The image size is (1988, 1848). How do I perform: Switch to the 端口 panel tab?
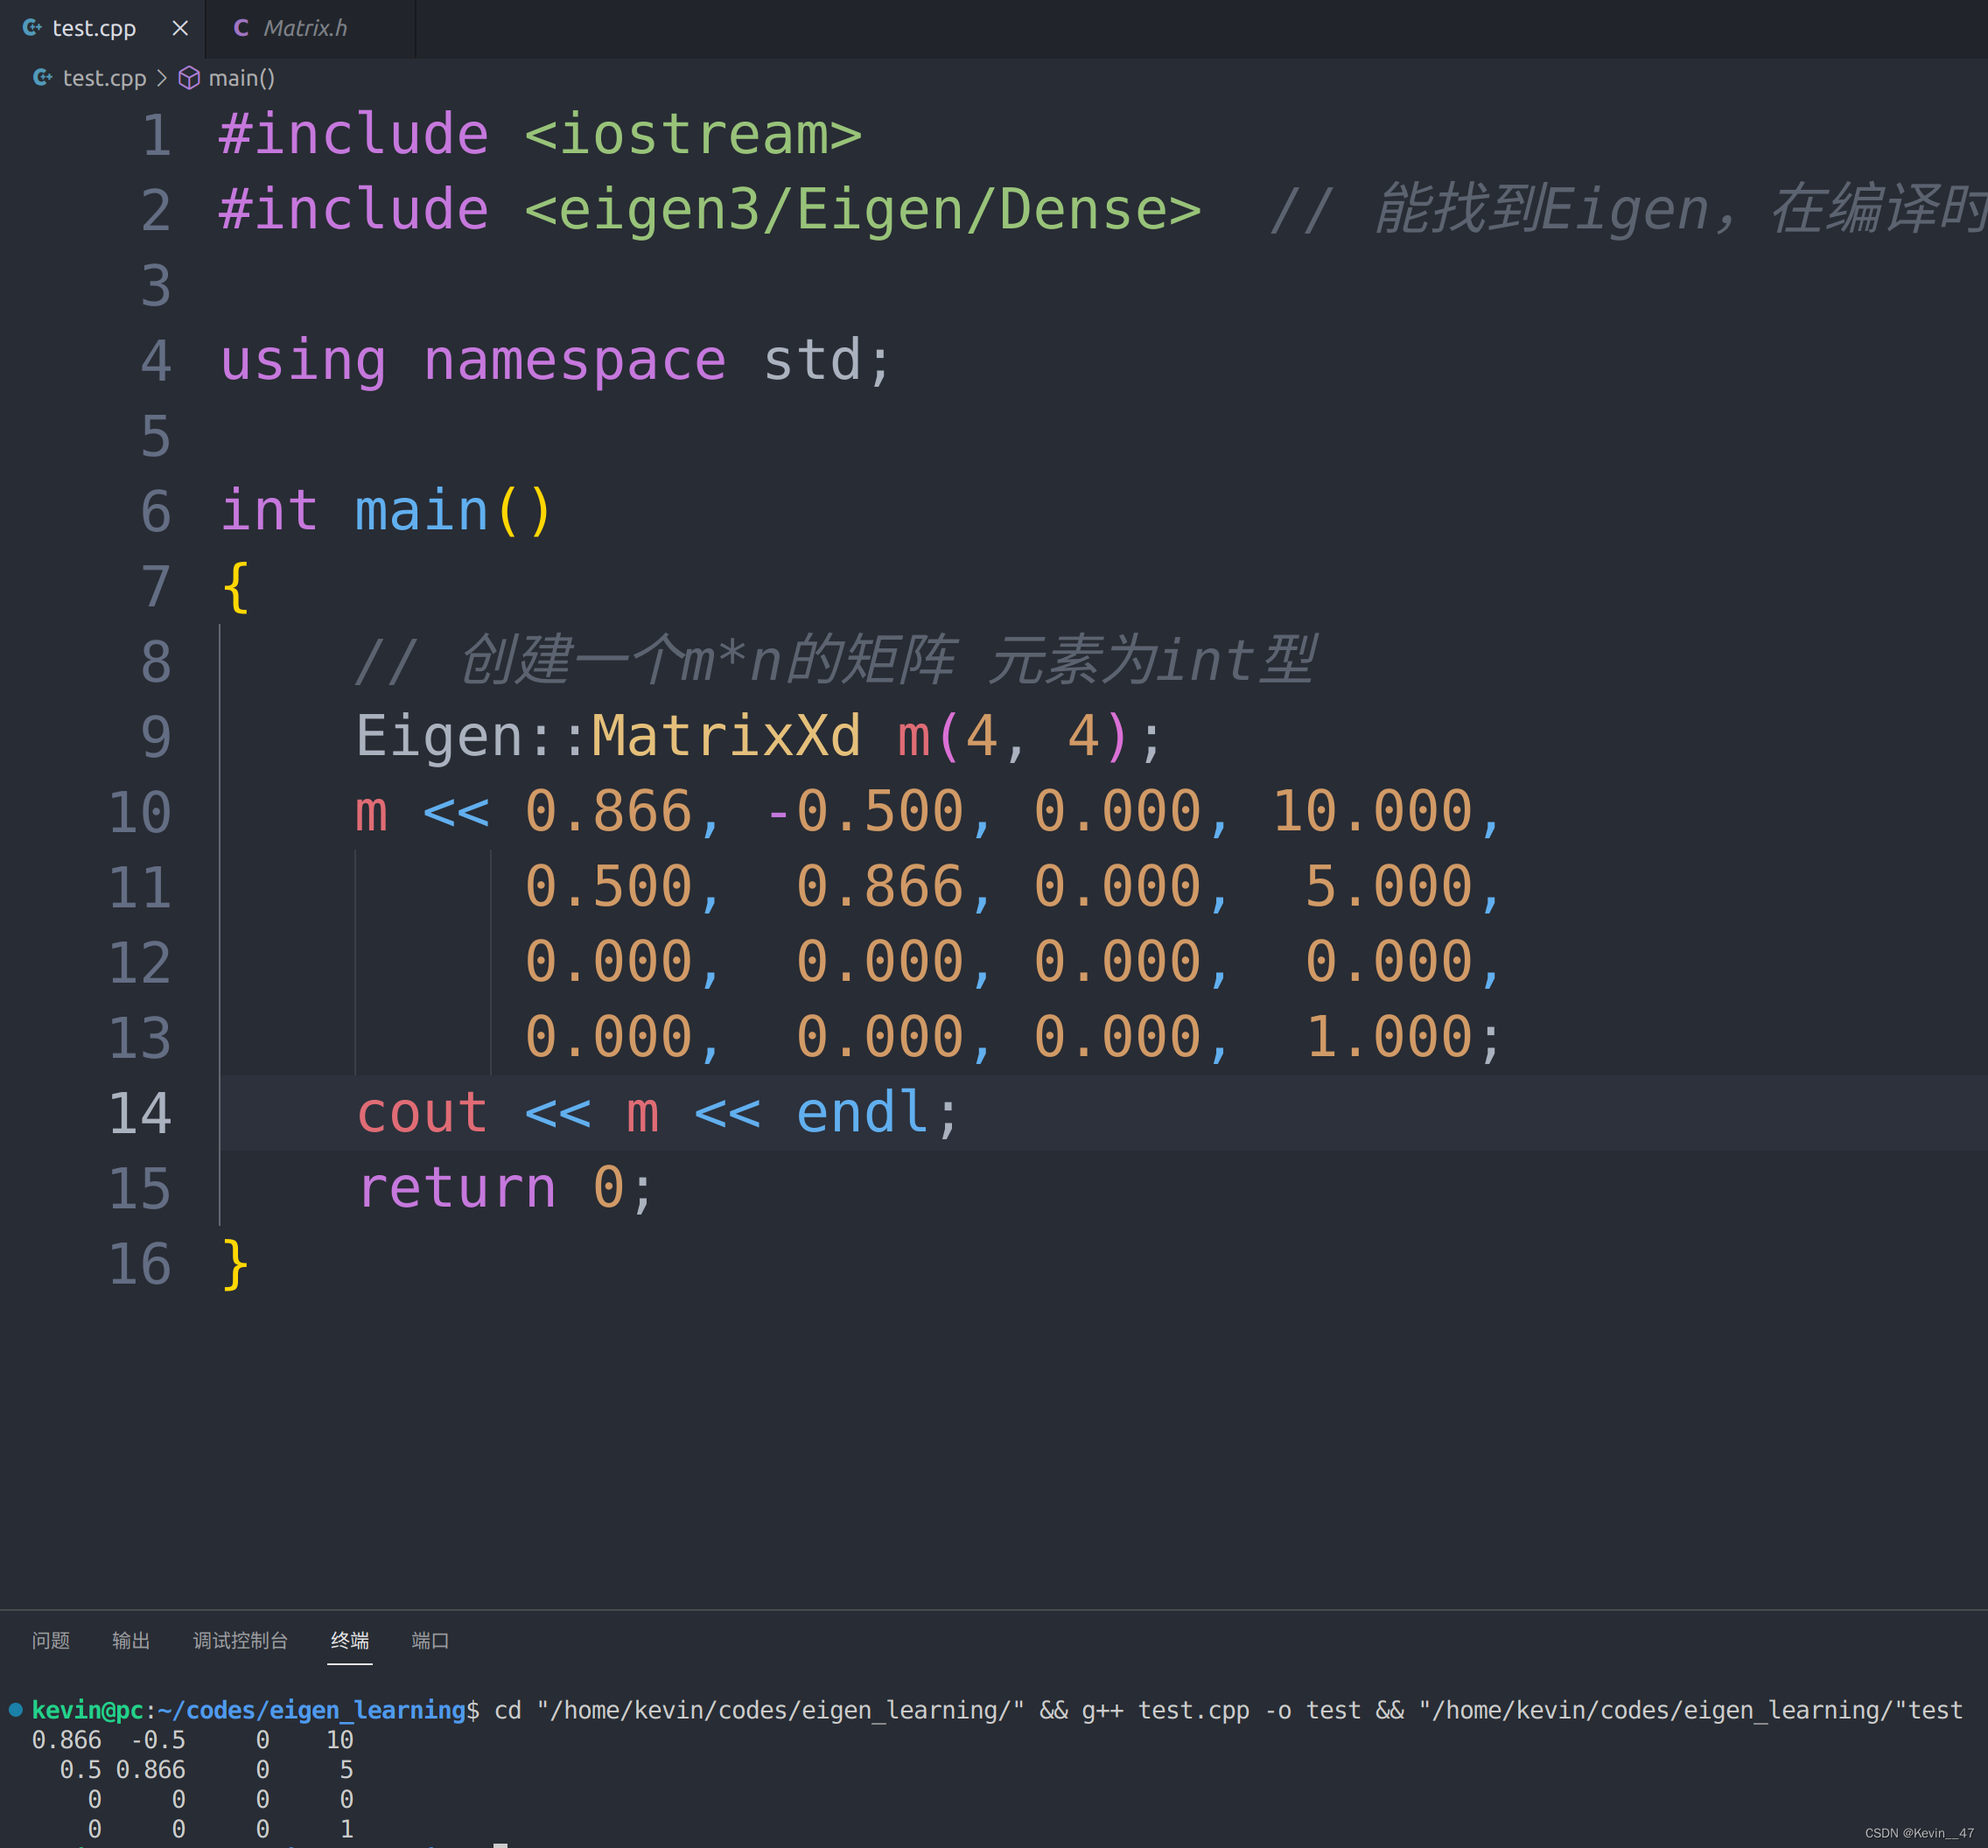pos(429,1641)
